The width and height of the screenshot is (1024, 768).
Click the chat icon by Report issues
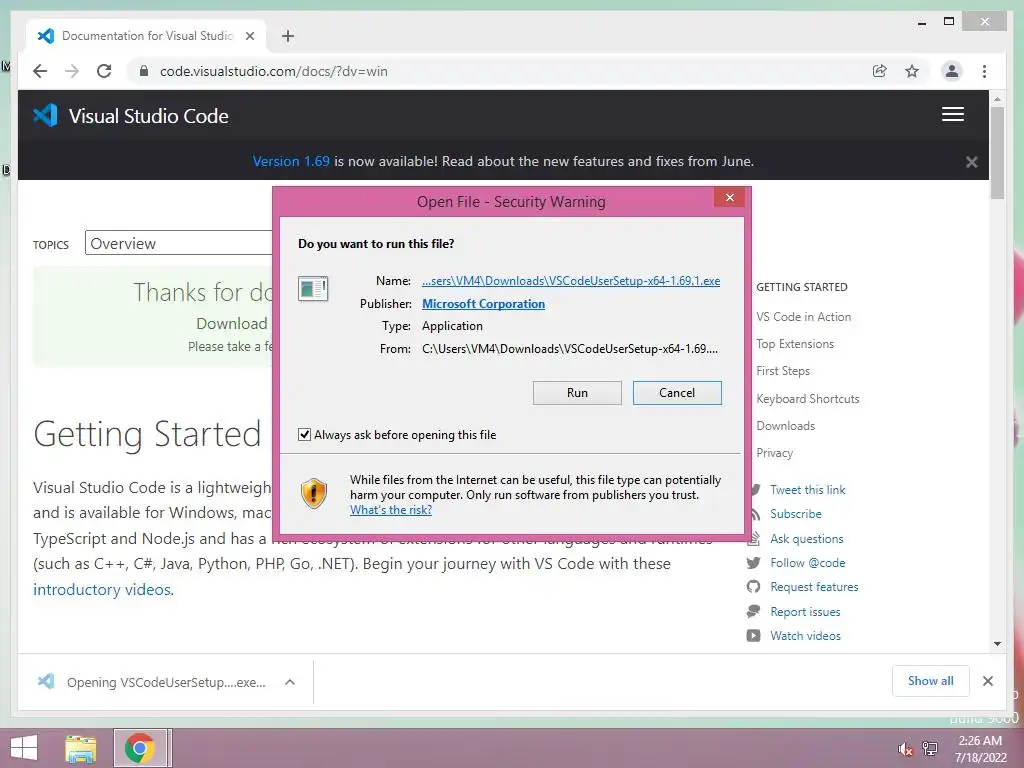[753, 611]
